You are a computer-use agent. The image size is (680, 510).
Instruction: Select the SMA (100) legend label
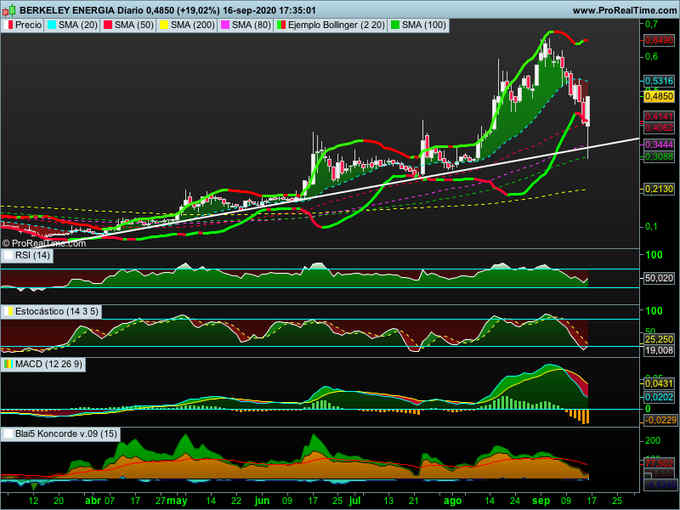[x=424, y=25]
